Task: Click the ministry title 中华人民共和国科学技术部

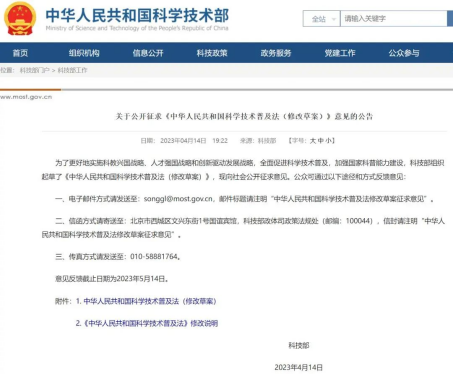Action: tap(137, 15)
